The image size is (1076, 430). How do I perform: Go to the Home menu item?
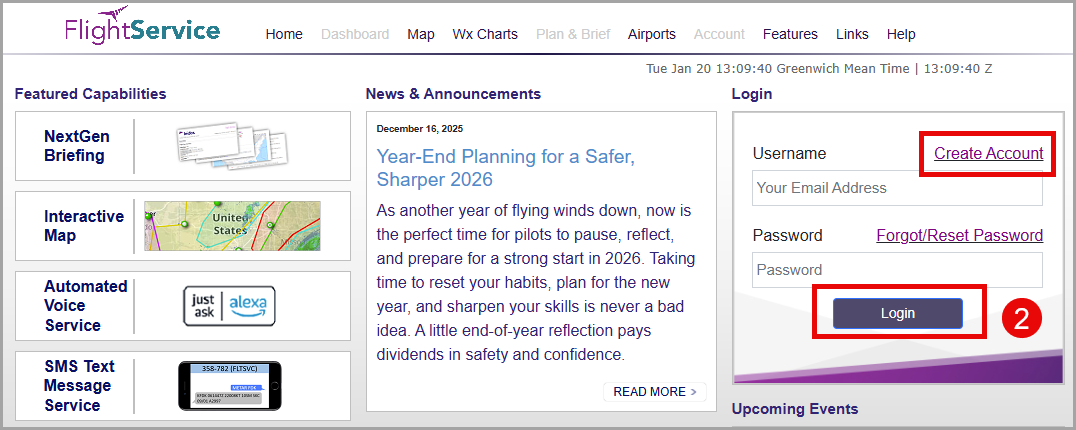[284, 34]
